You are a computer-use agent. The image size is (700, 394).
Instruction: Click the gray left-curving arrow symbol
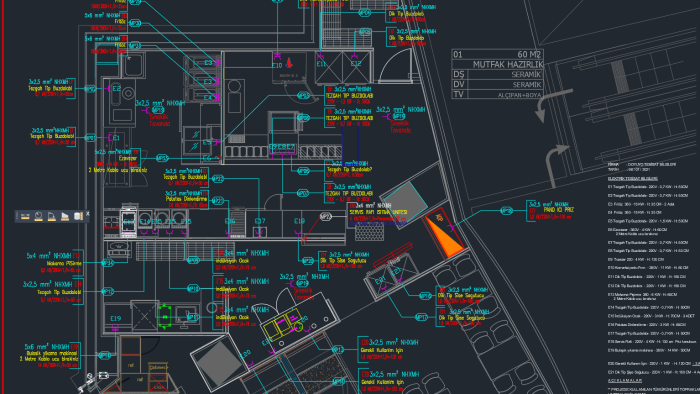[x=553, y=105]
